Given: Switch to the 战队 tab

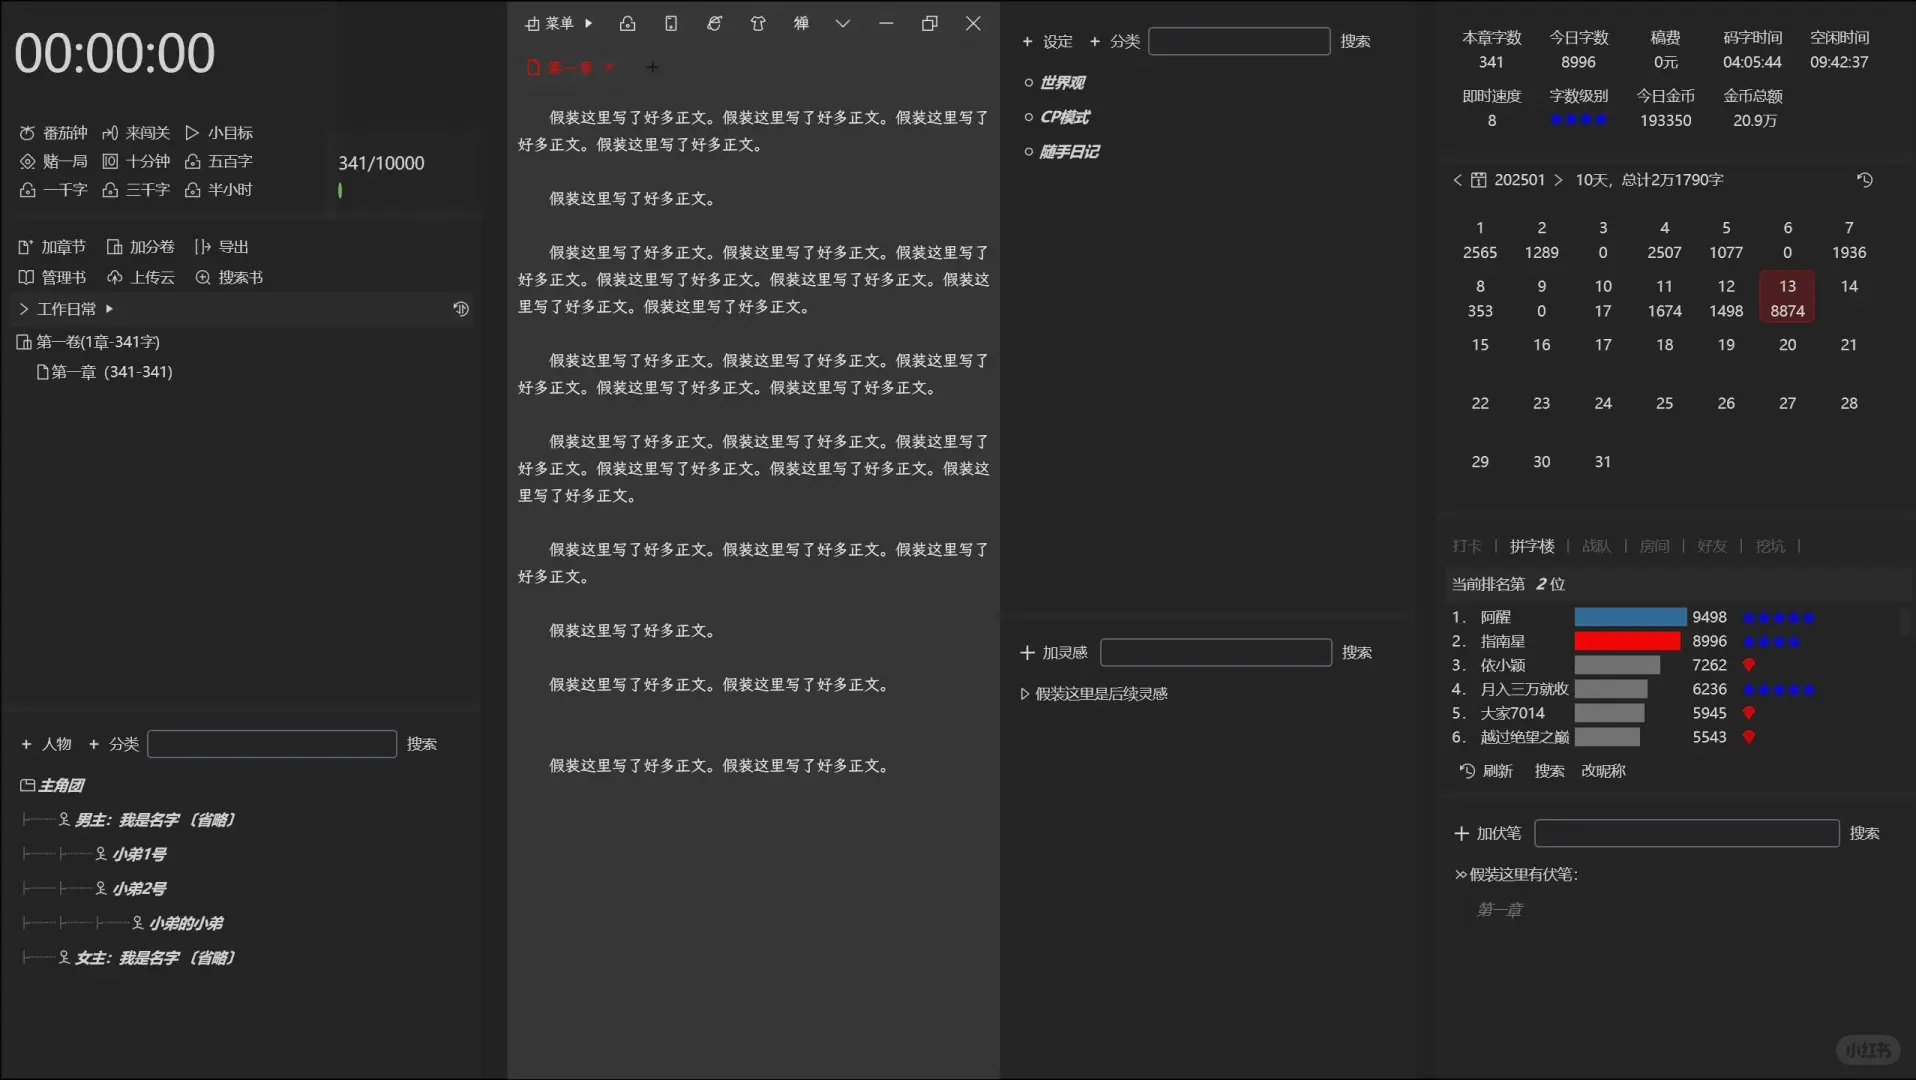Looking at the screenshot, I should coord(1596,546).
